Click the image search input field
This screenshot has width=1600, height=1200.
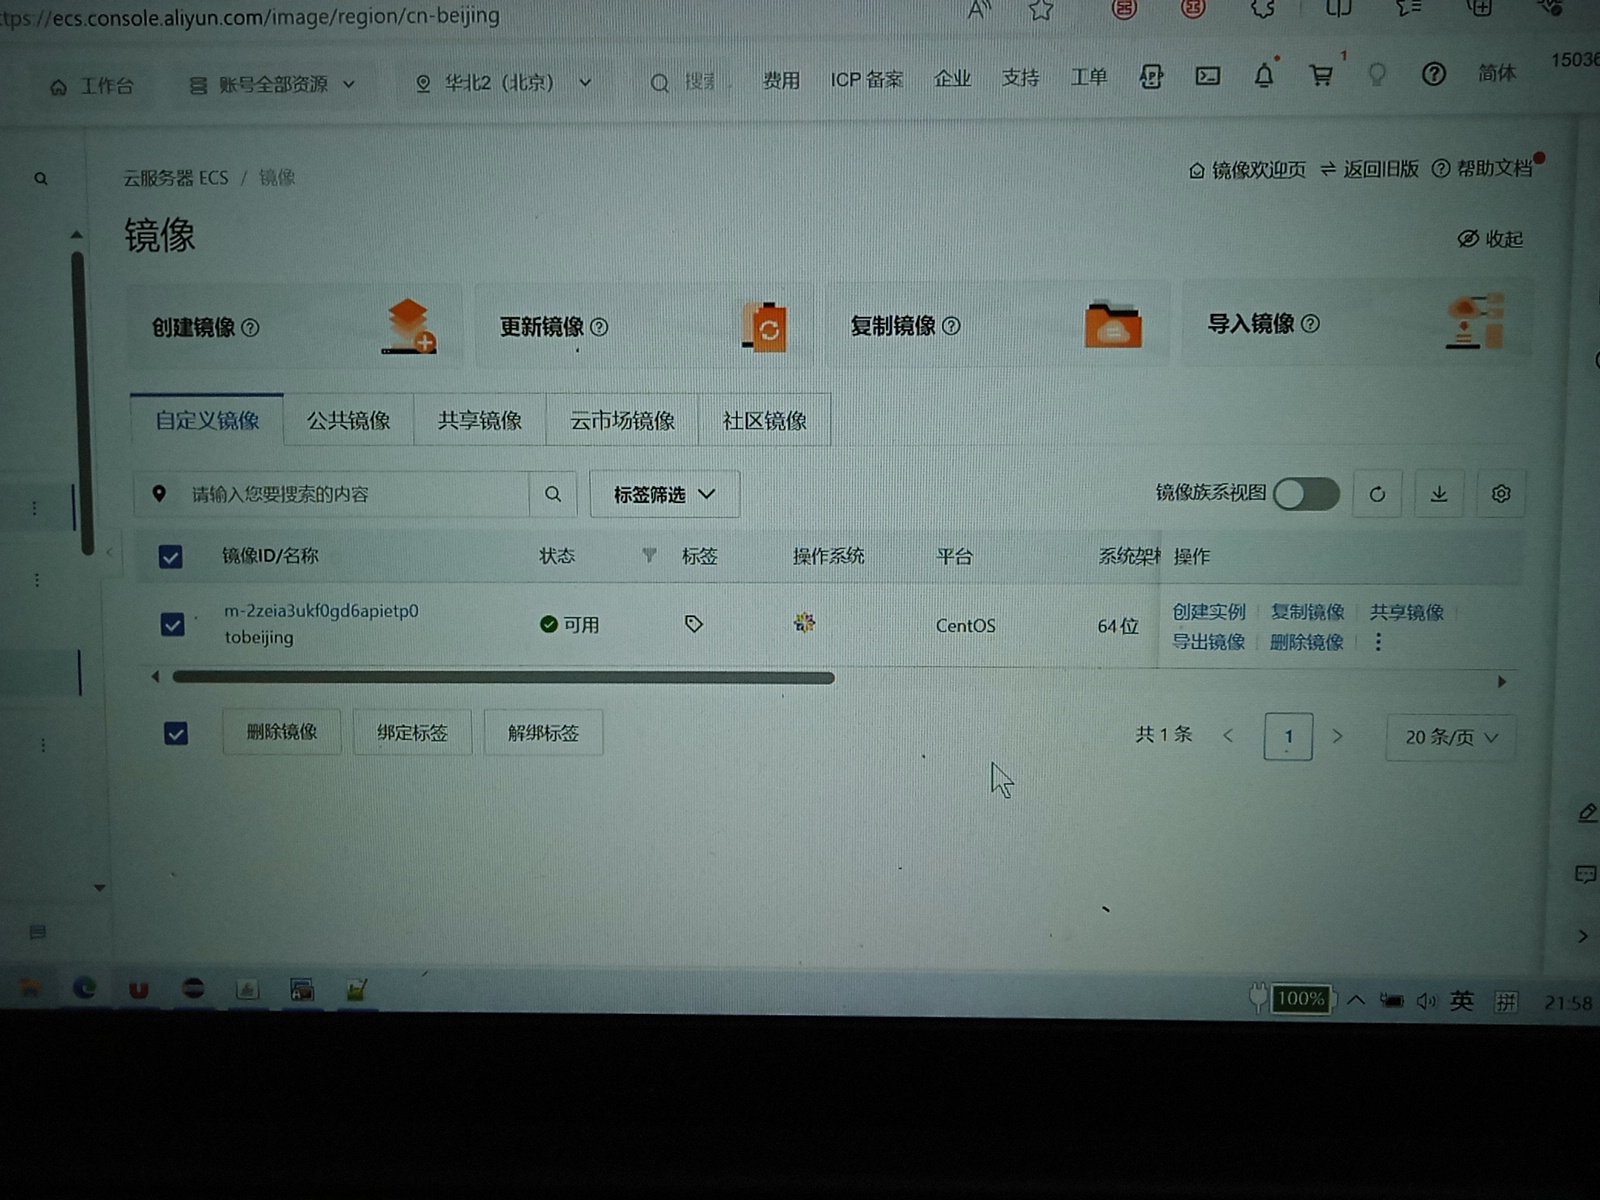click(x=355, y=494)
